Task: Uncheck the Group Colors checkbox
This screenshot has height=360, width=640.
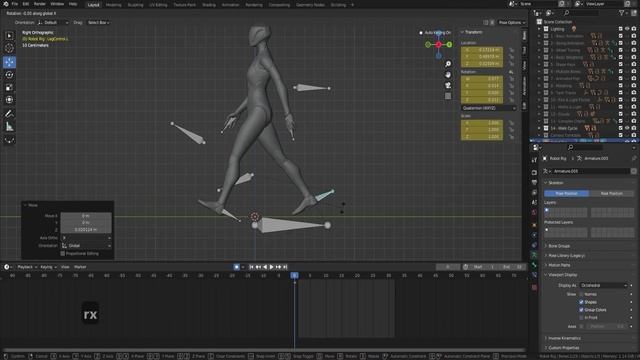Action: 581,310
